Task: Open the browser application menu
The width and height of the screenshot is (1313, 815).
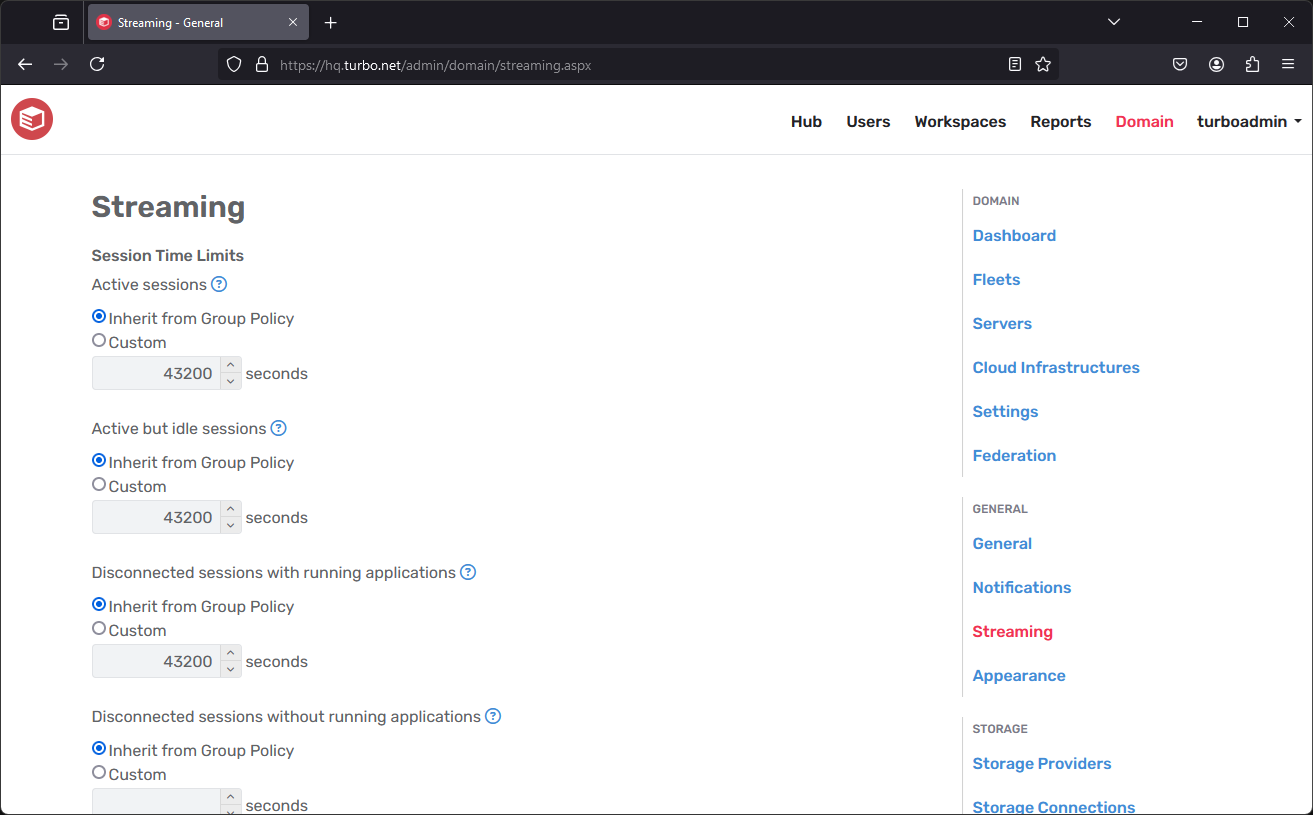Action: 1288,63
